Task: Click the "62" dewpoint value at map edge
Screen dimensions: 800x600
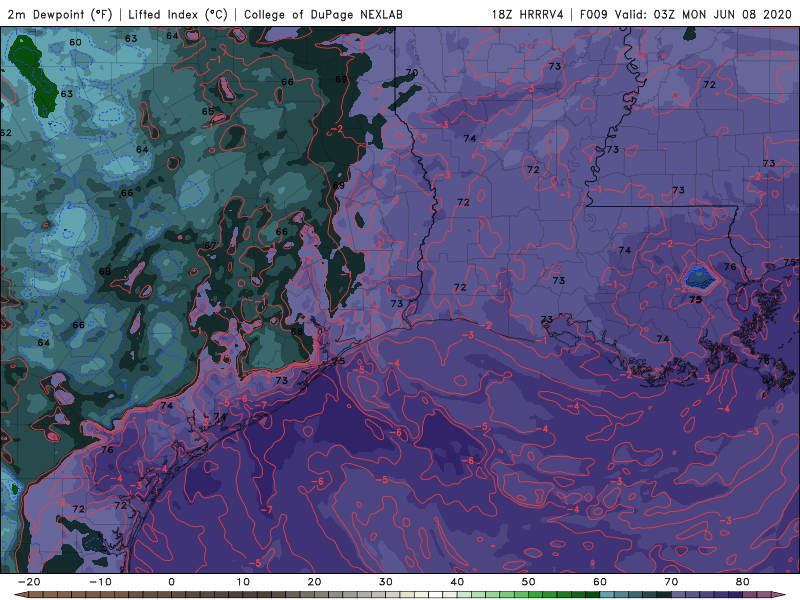Action: click(x=6, y=133)
